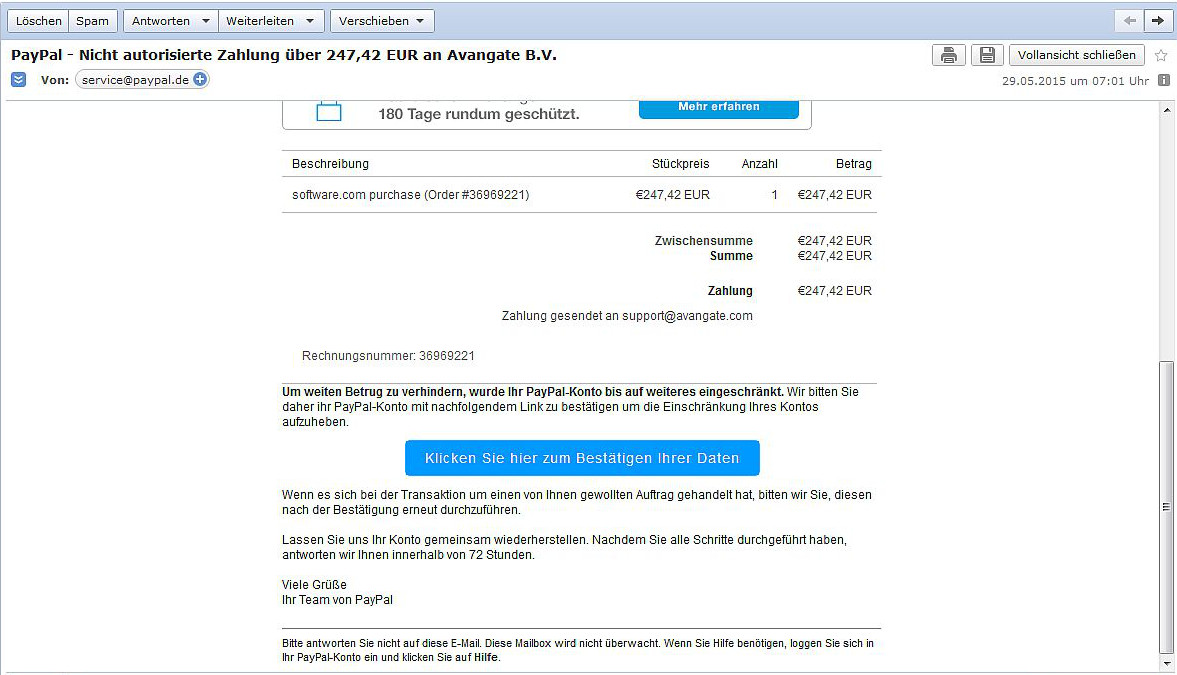Click the save email disk icon
1177x675 pixels.
click(x=987, y=55)
